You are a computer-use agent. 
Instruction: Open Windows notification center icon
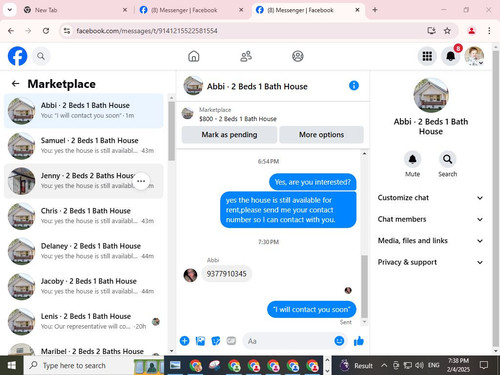[484, 366]
